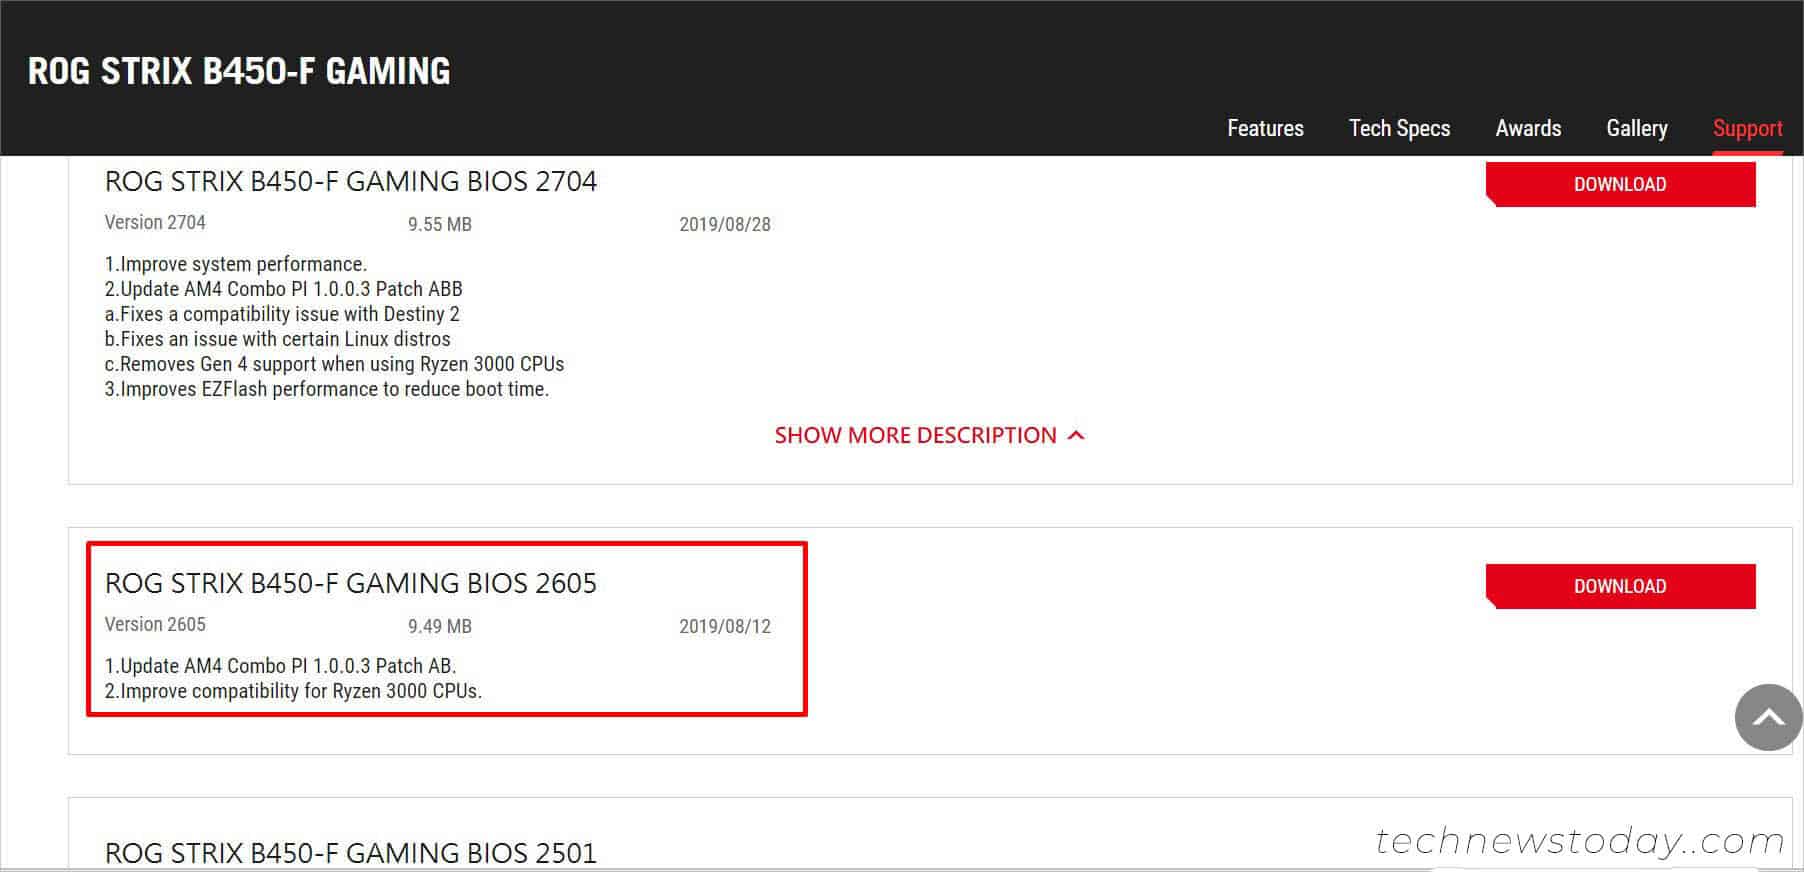Click line 'Update AM4 Combo PI 1.0.0.3 Patch ABB'
This screenshot has height=872, width=1804.
point(283,289)
